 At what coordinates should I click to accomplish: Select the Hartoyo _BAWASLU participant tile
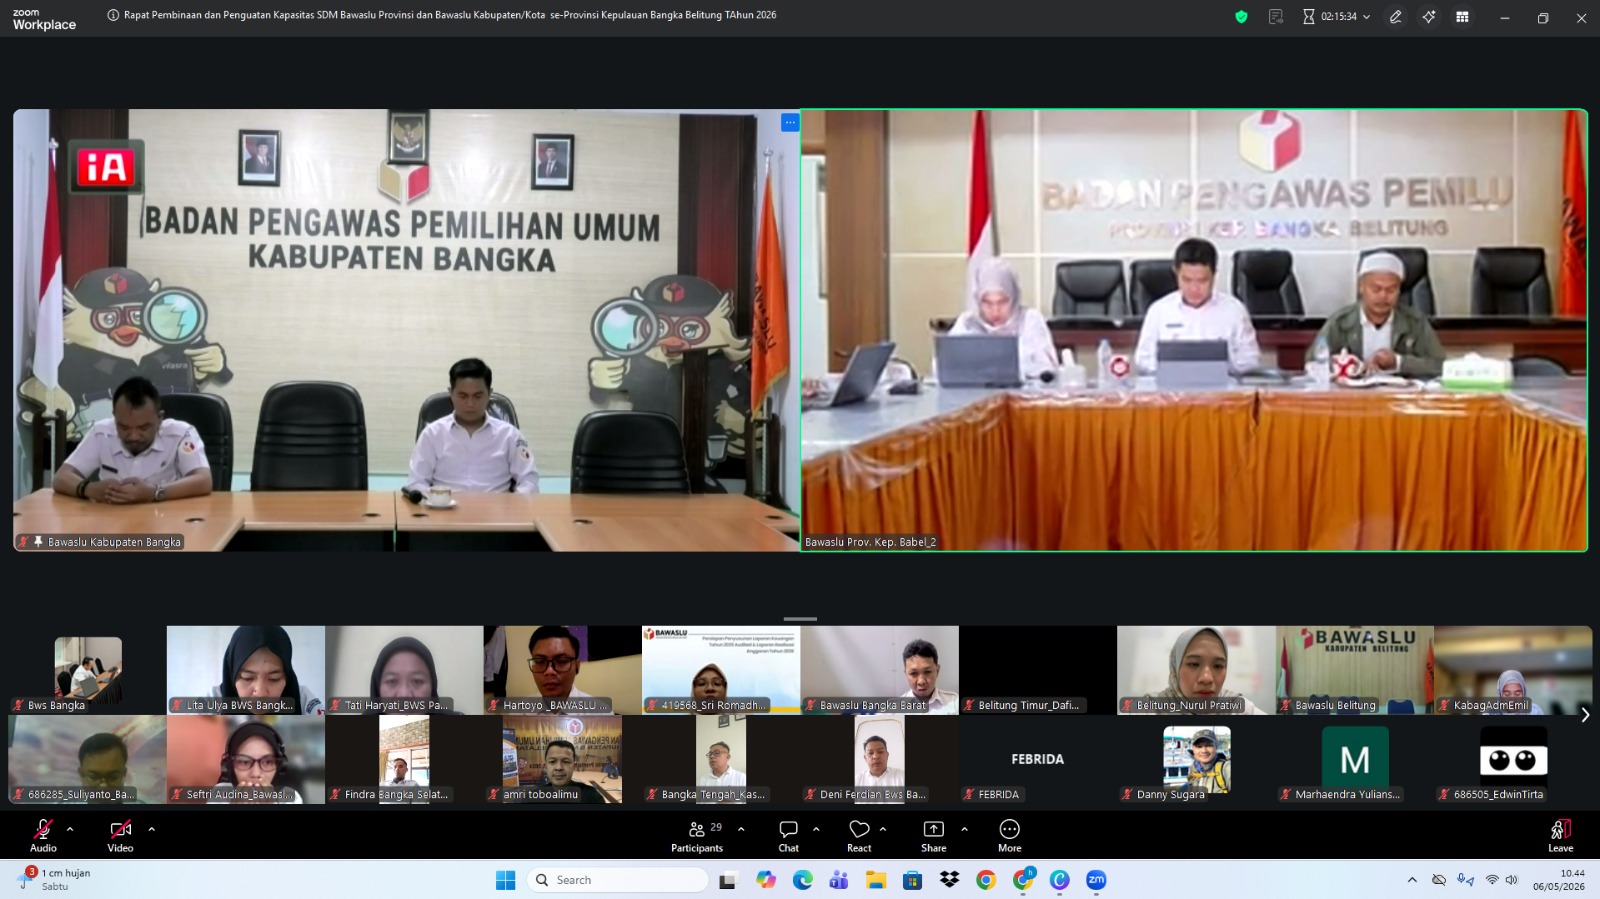pos(562,670)
